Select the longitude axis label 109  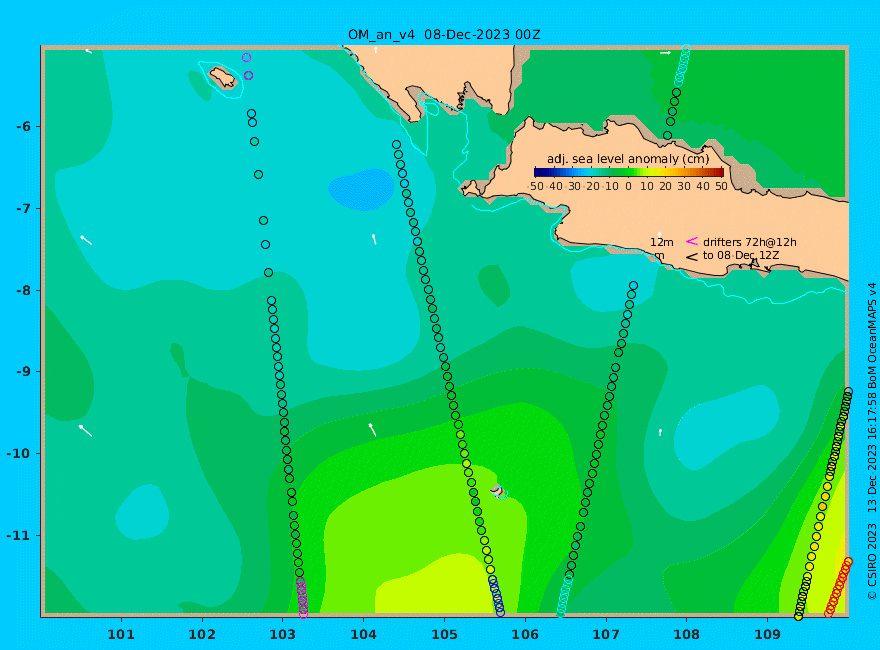(x=767, y=635)
